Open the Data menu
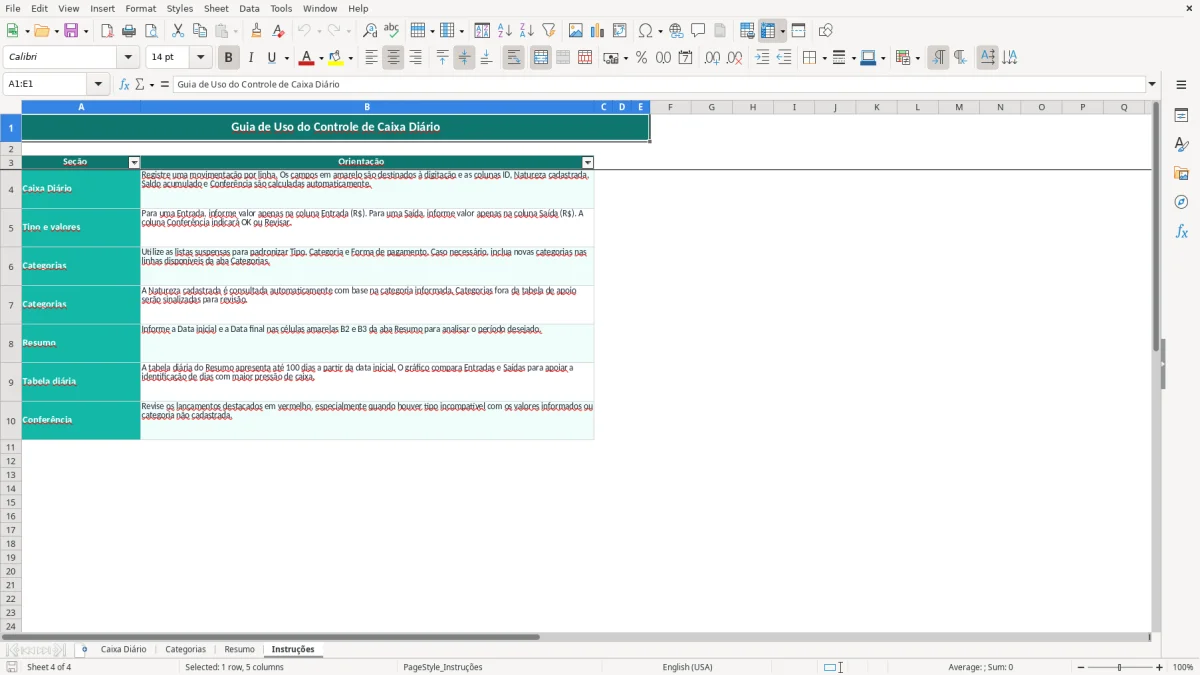1200x675 pixels. (249, 8)
